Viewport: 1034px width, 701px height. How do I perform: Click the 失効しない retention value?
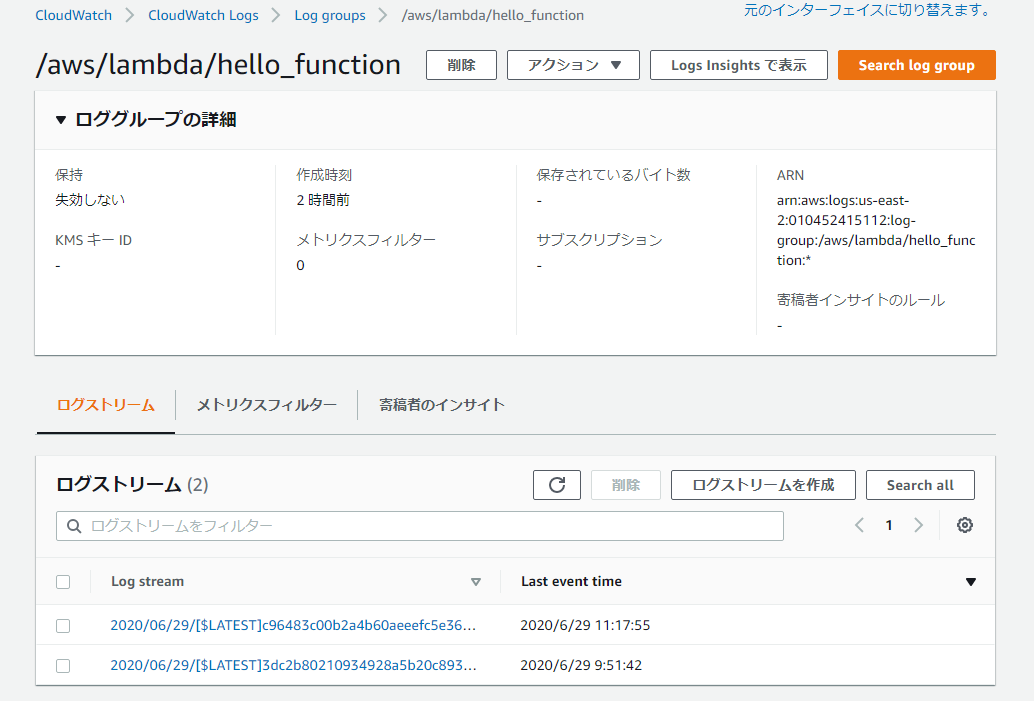coord(90,200)
